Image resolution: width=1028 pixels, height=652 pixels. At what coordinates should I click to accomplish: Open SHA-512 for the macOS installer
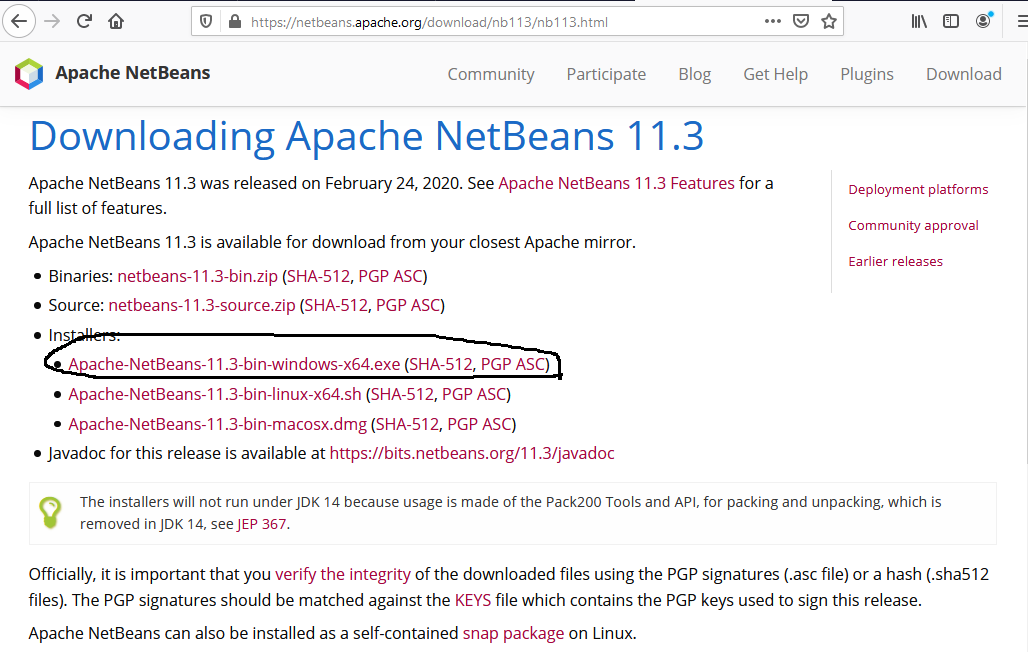(x=408, y=424)
